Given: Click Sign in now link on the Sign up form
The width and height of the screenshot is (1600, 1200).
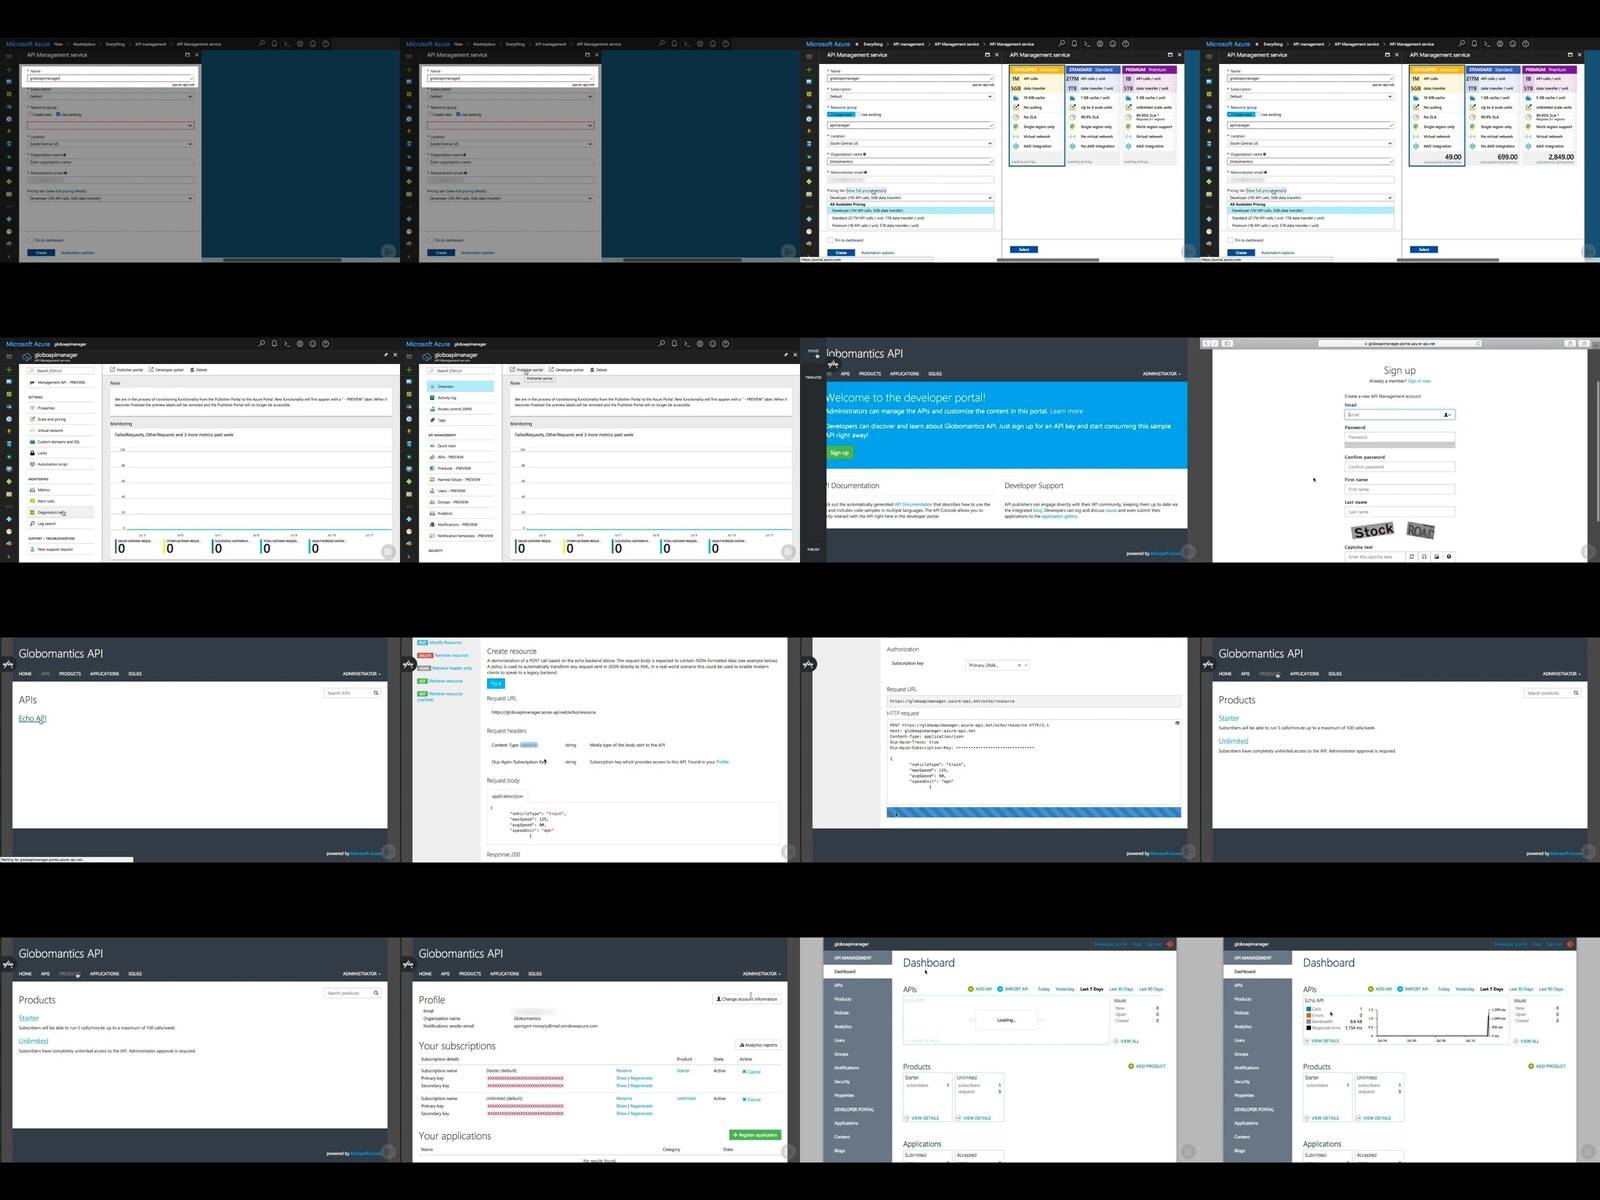Looking at the screenshot, I should (1419, 381).
